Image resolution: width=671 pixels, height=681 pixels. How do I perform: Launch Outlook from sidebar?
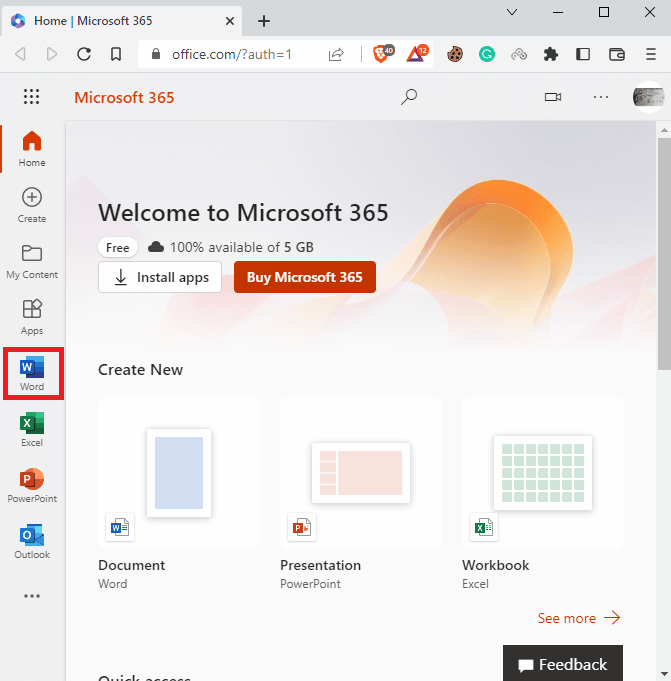point(32,542)
